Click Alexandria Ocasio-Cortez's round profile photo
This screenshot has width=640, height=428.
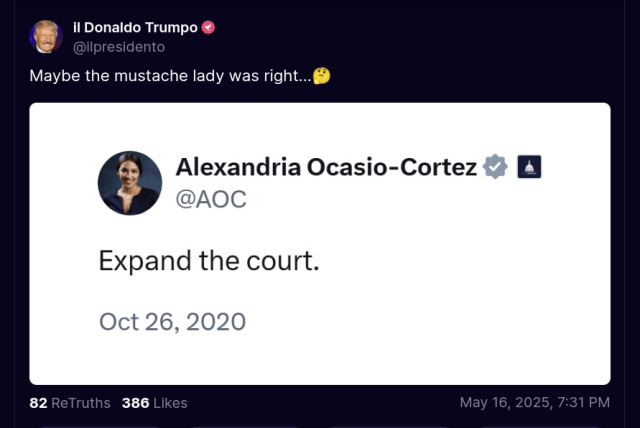pos(130,183)
